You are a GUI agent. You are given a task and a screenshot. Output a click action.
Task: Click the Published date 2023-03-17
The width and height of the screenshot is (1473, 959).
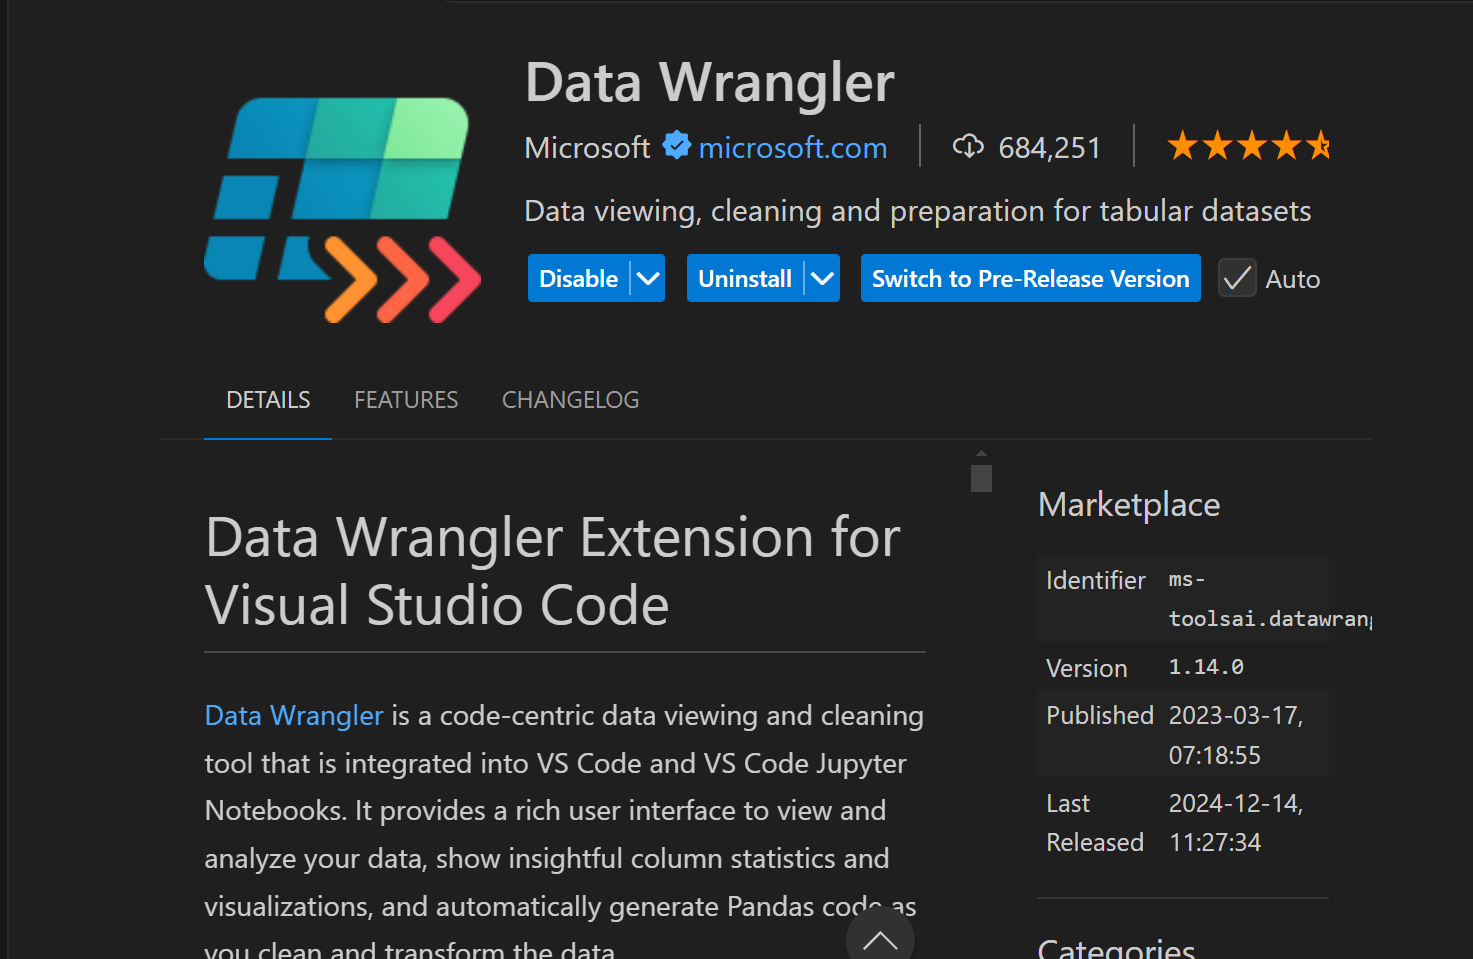(1236, 735)
